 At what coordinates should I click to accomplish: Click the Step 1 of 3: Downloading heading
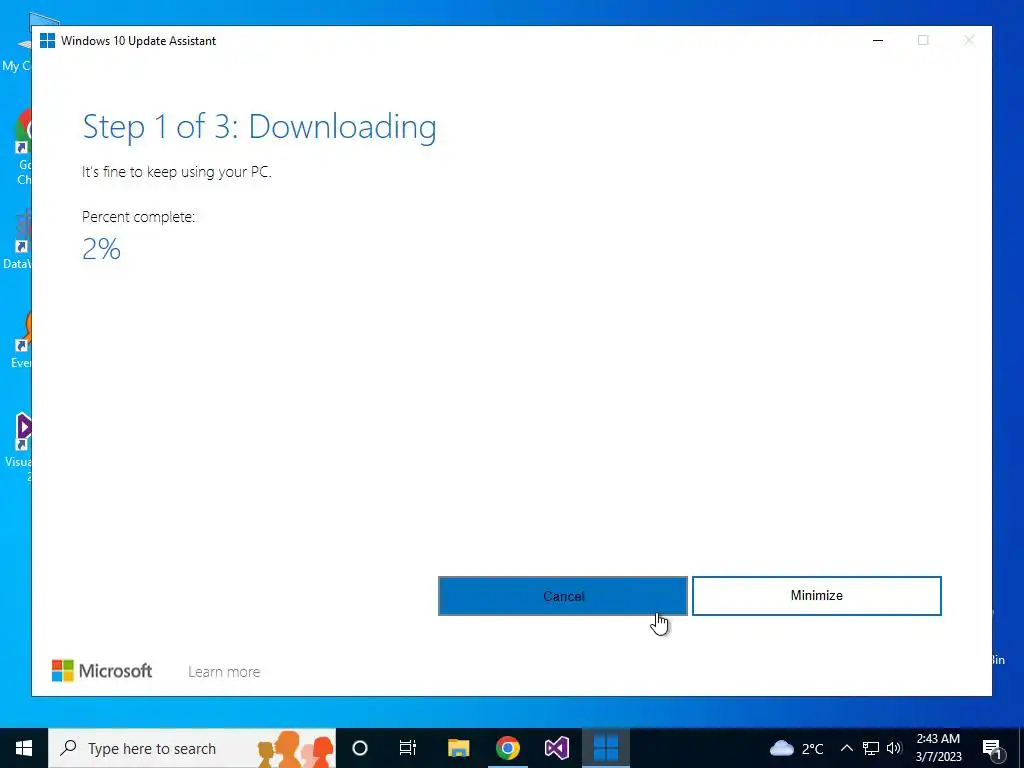click(259, 127)
